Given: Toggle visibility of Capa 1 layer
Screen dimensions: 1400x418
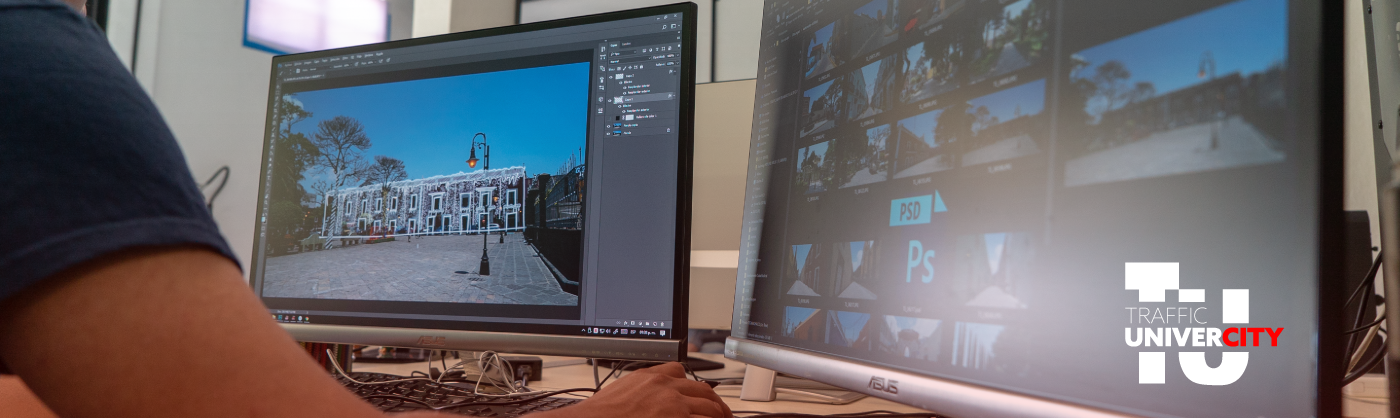Looking at the screenshot, I should pos(611,100).
